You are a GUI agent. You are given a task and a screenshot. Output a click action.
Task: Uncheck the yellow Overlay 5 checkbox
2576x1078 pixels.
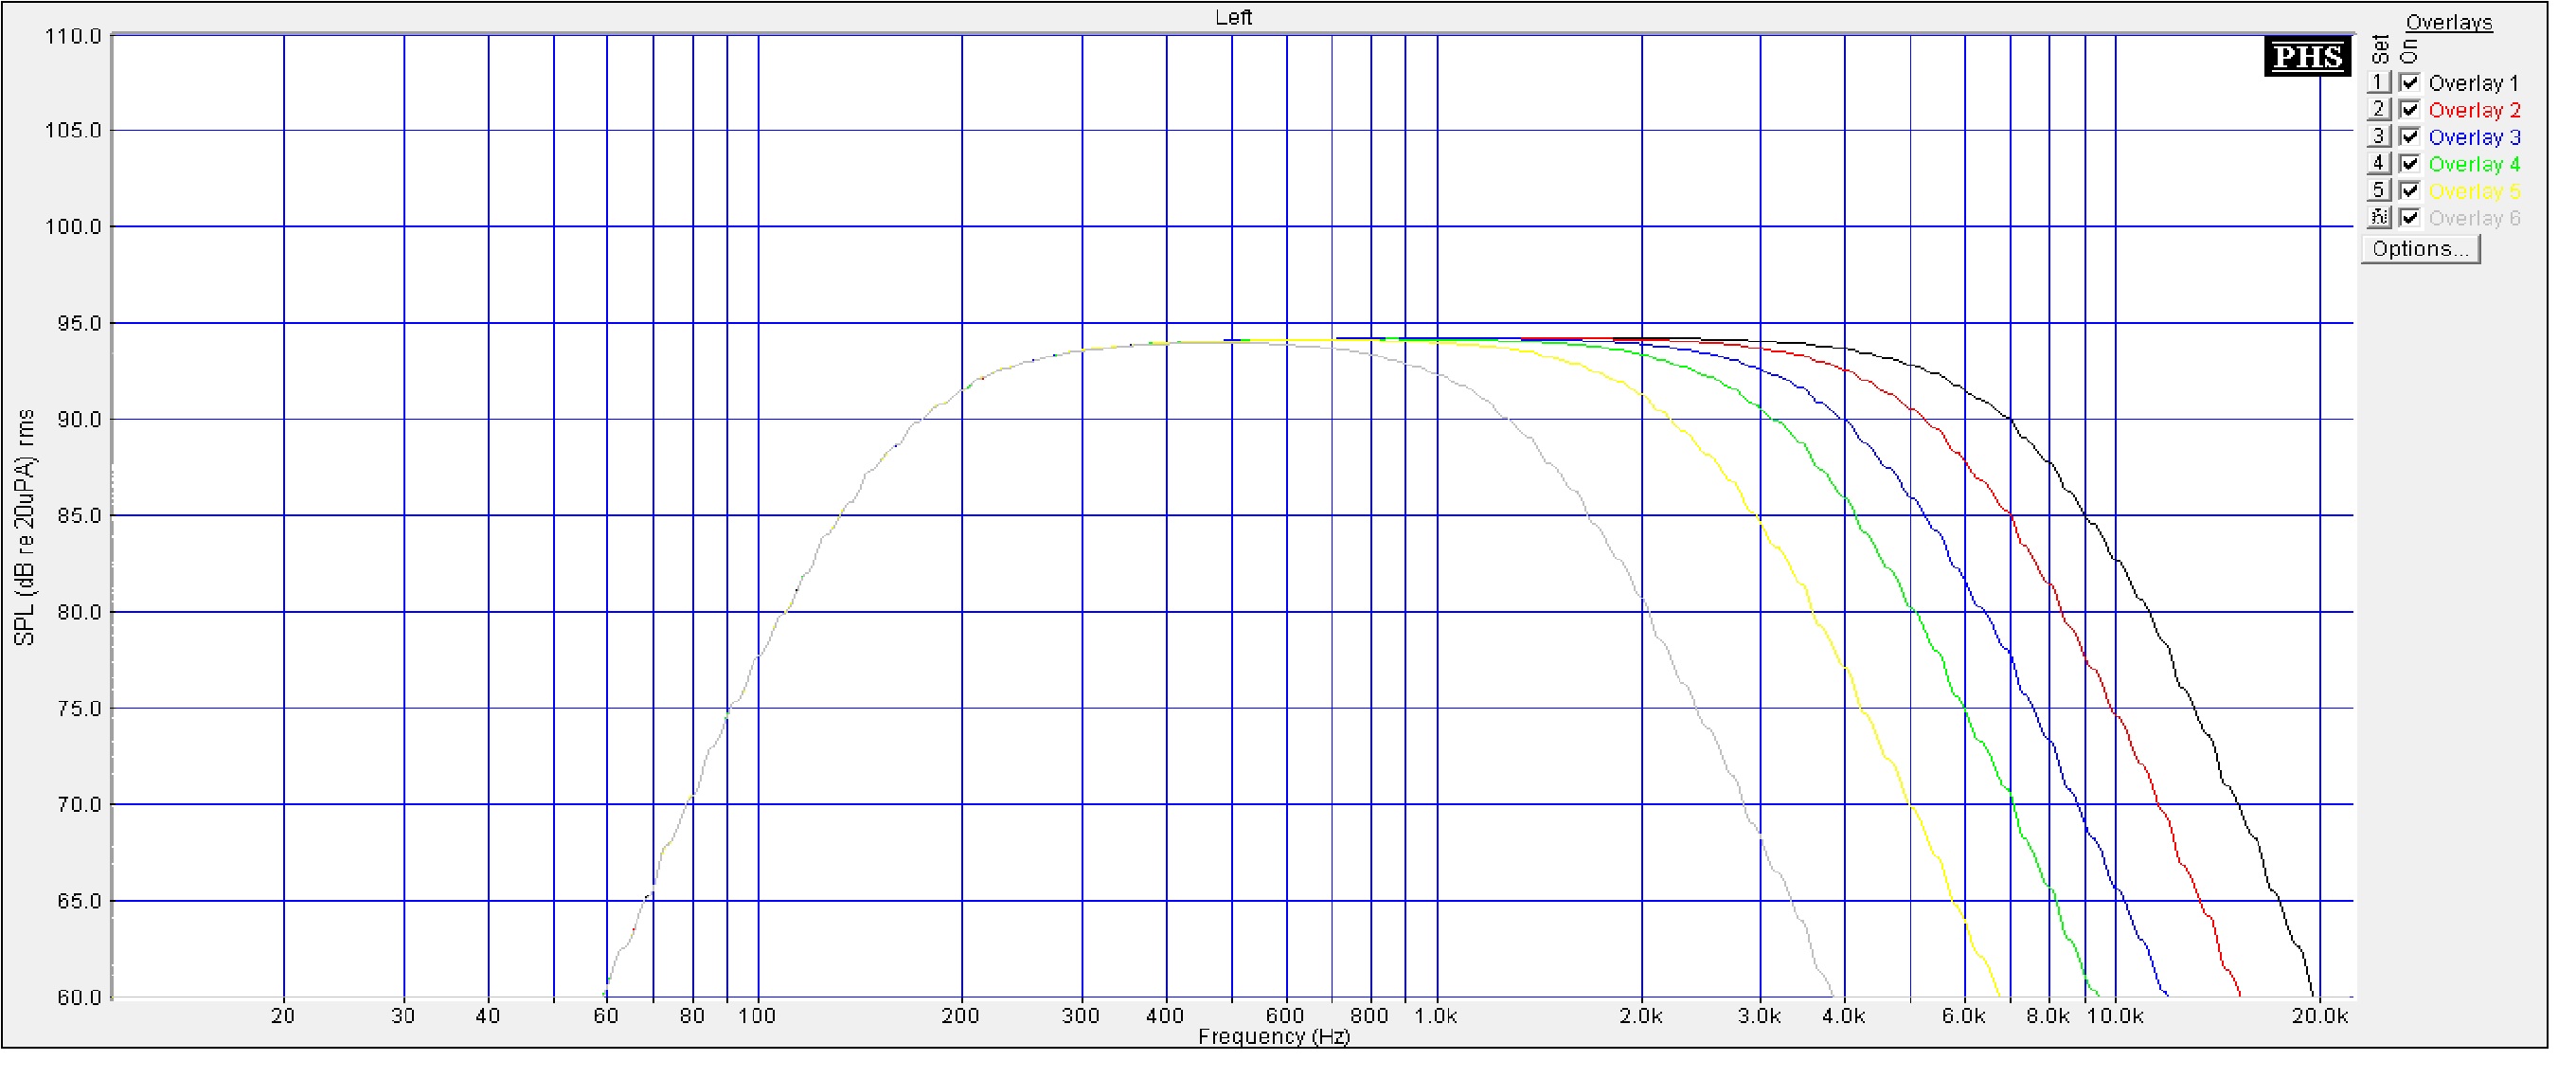(2410, 191)
